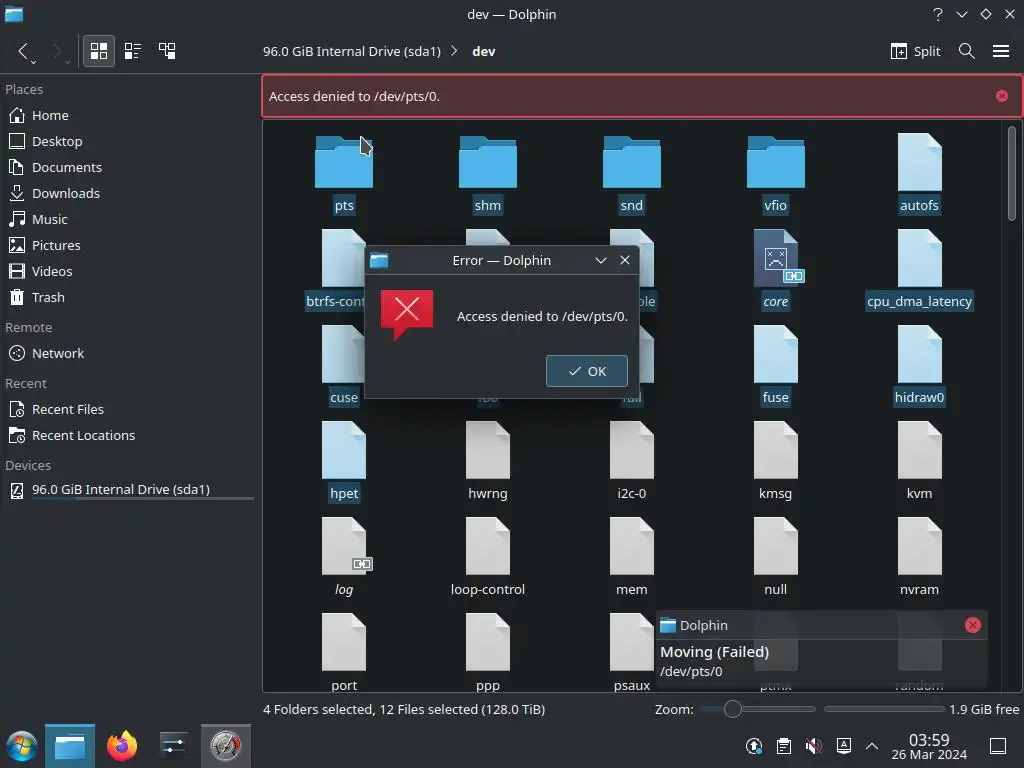The width and height of the screenshot is (1024, 768).
Task: Open back history dropdown arrow
Action: click(33, 62)
